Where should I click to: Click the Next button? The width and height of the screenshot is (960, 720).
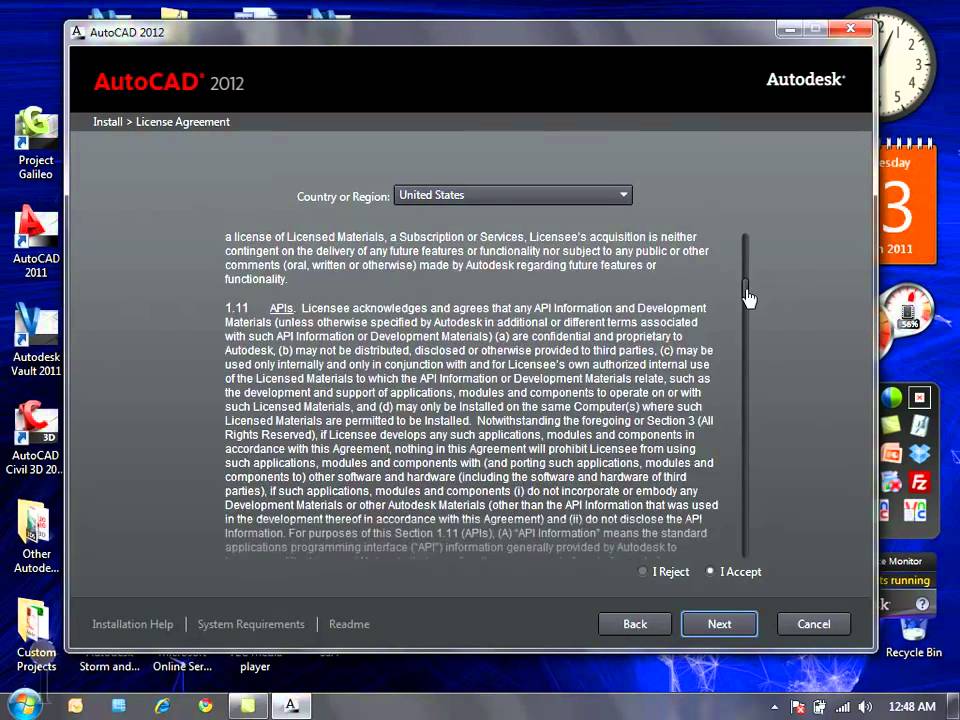coord(719,624)
